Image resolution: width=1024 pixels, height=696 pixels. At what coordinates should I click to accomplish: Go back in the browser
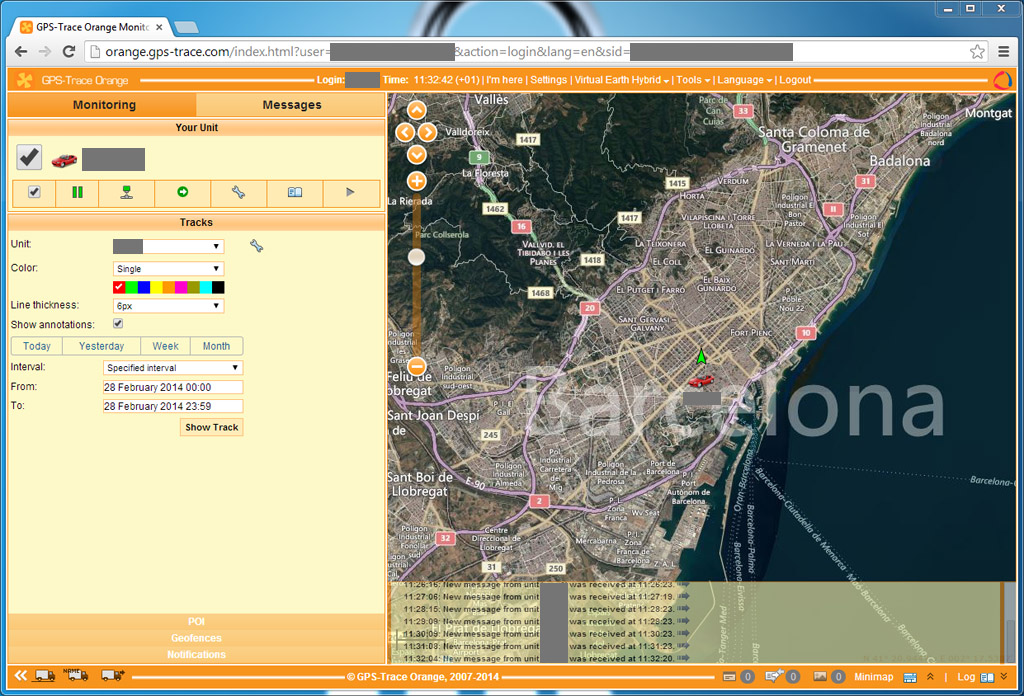coord(21,52)
